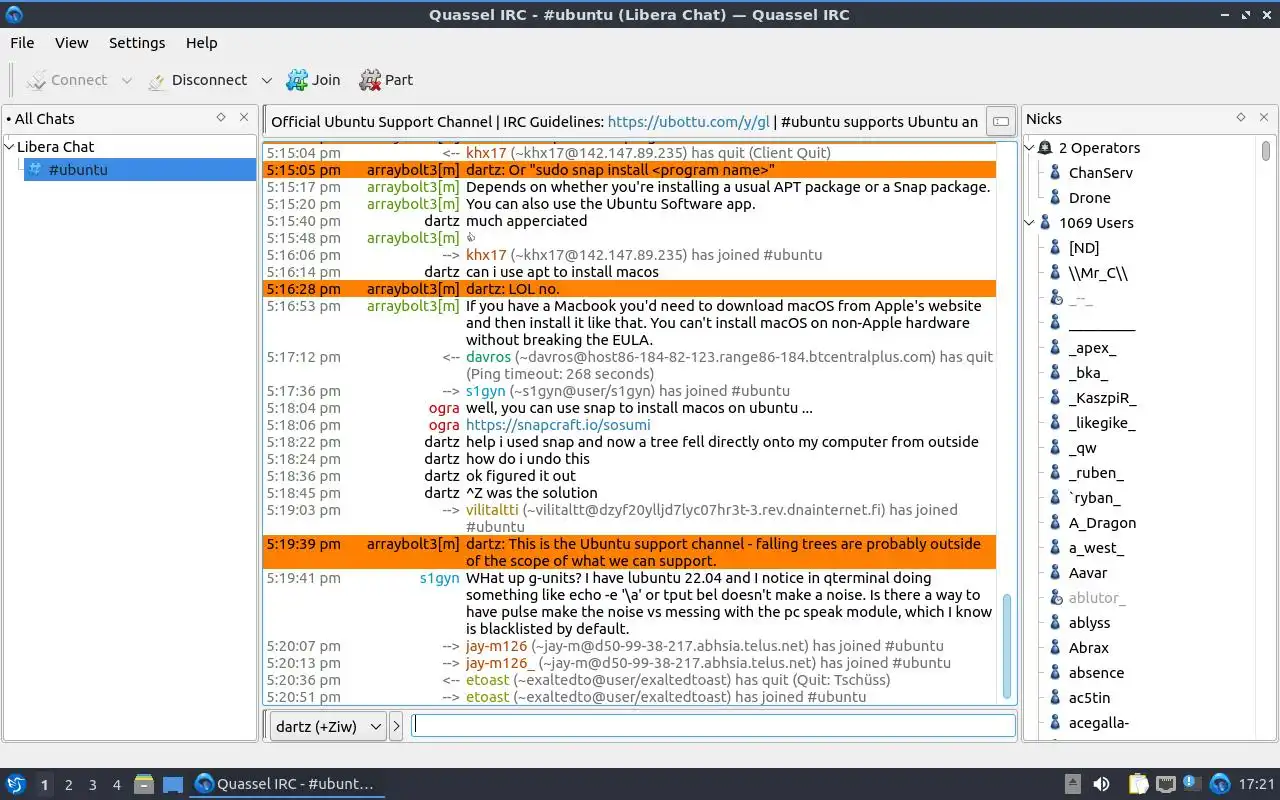Click the user icon next to Drone
The image size is (1280, 800).
(x=1055, y=197)
